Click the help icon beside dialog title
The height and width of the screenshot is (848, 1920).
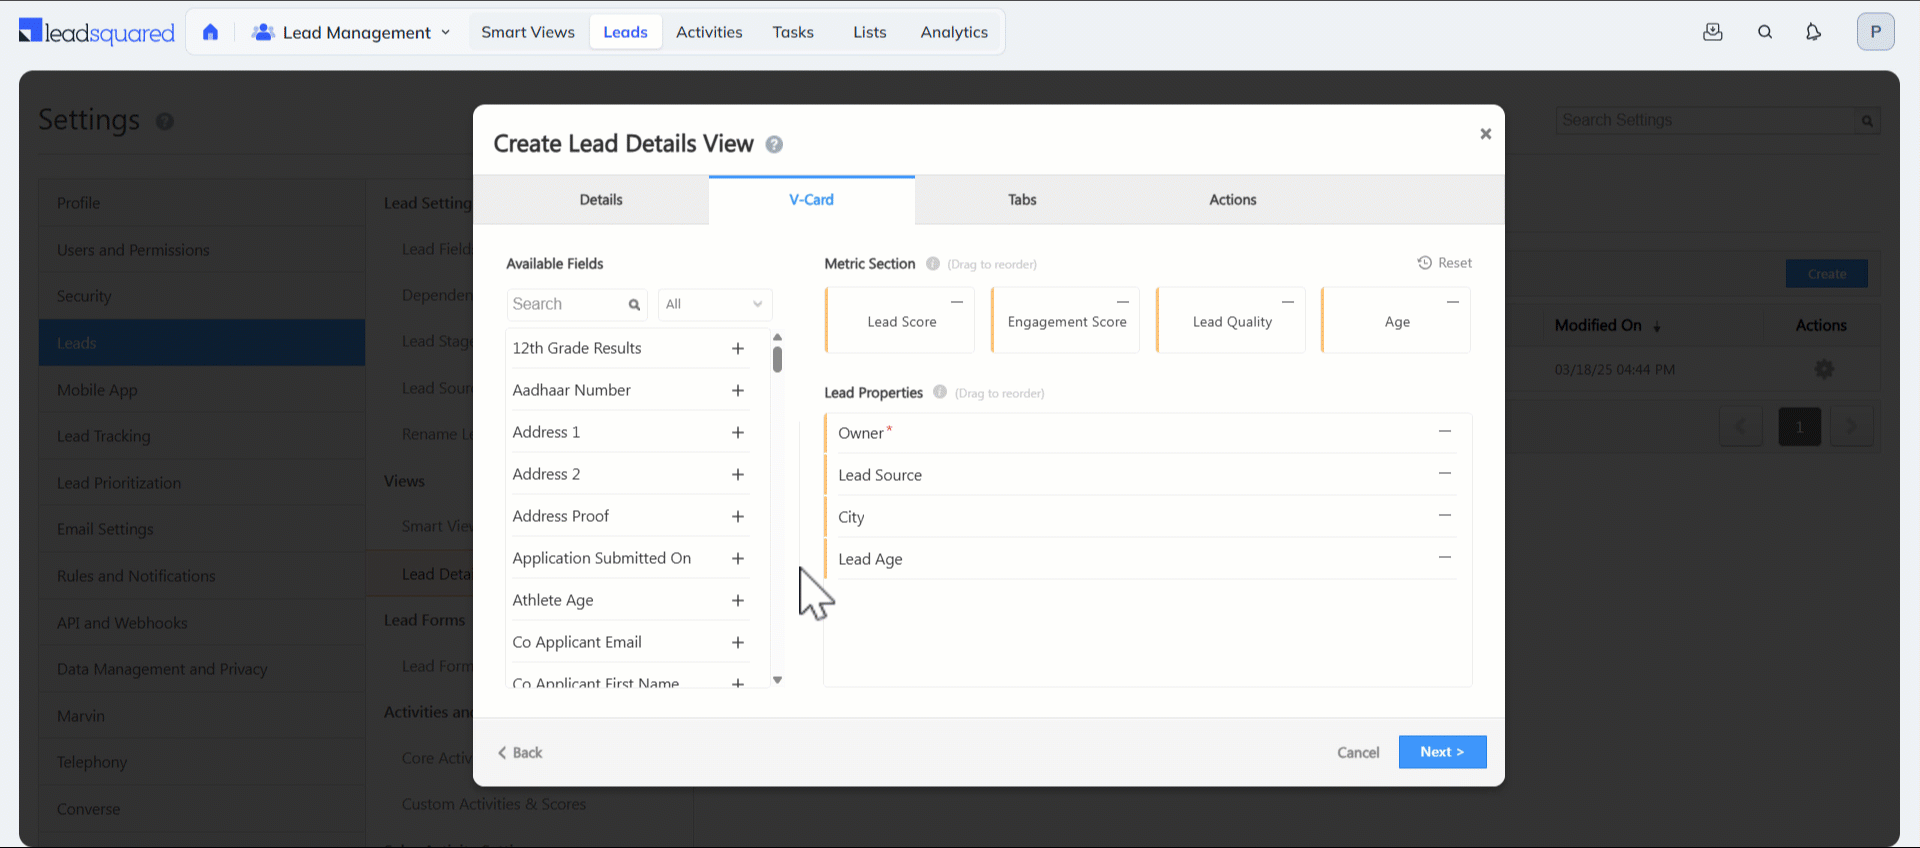(x=774, y=145)
